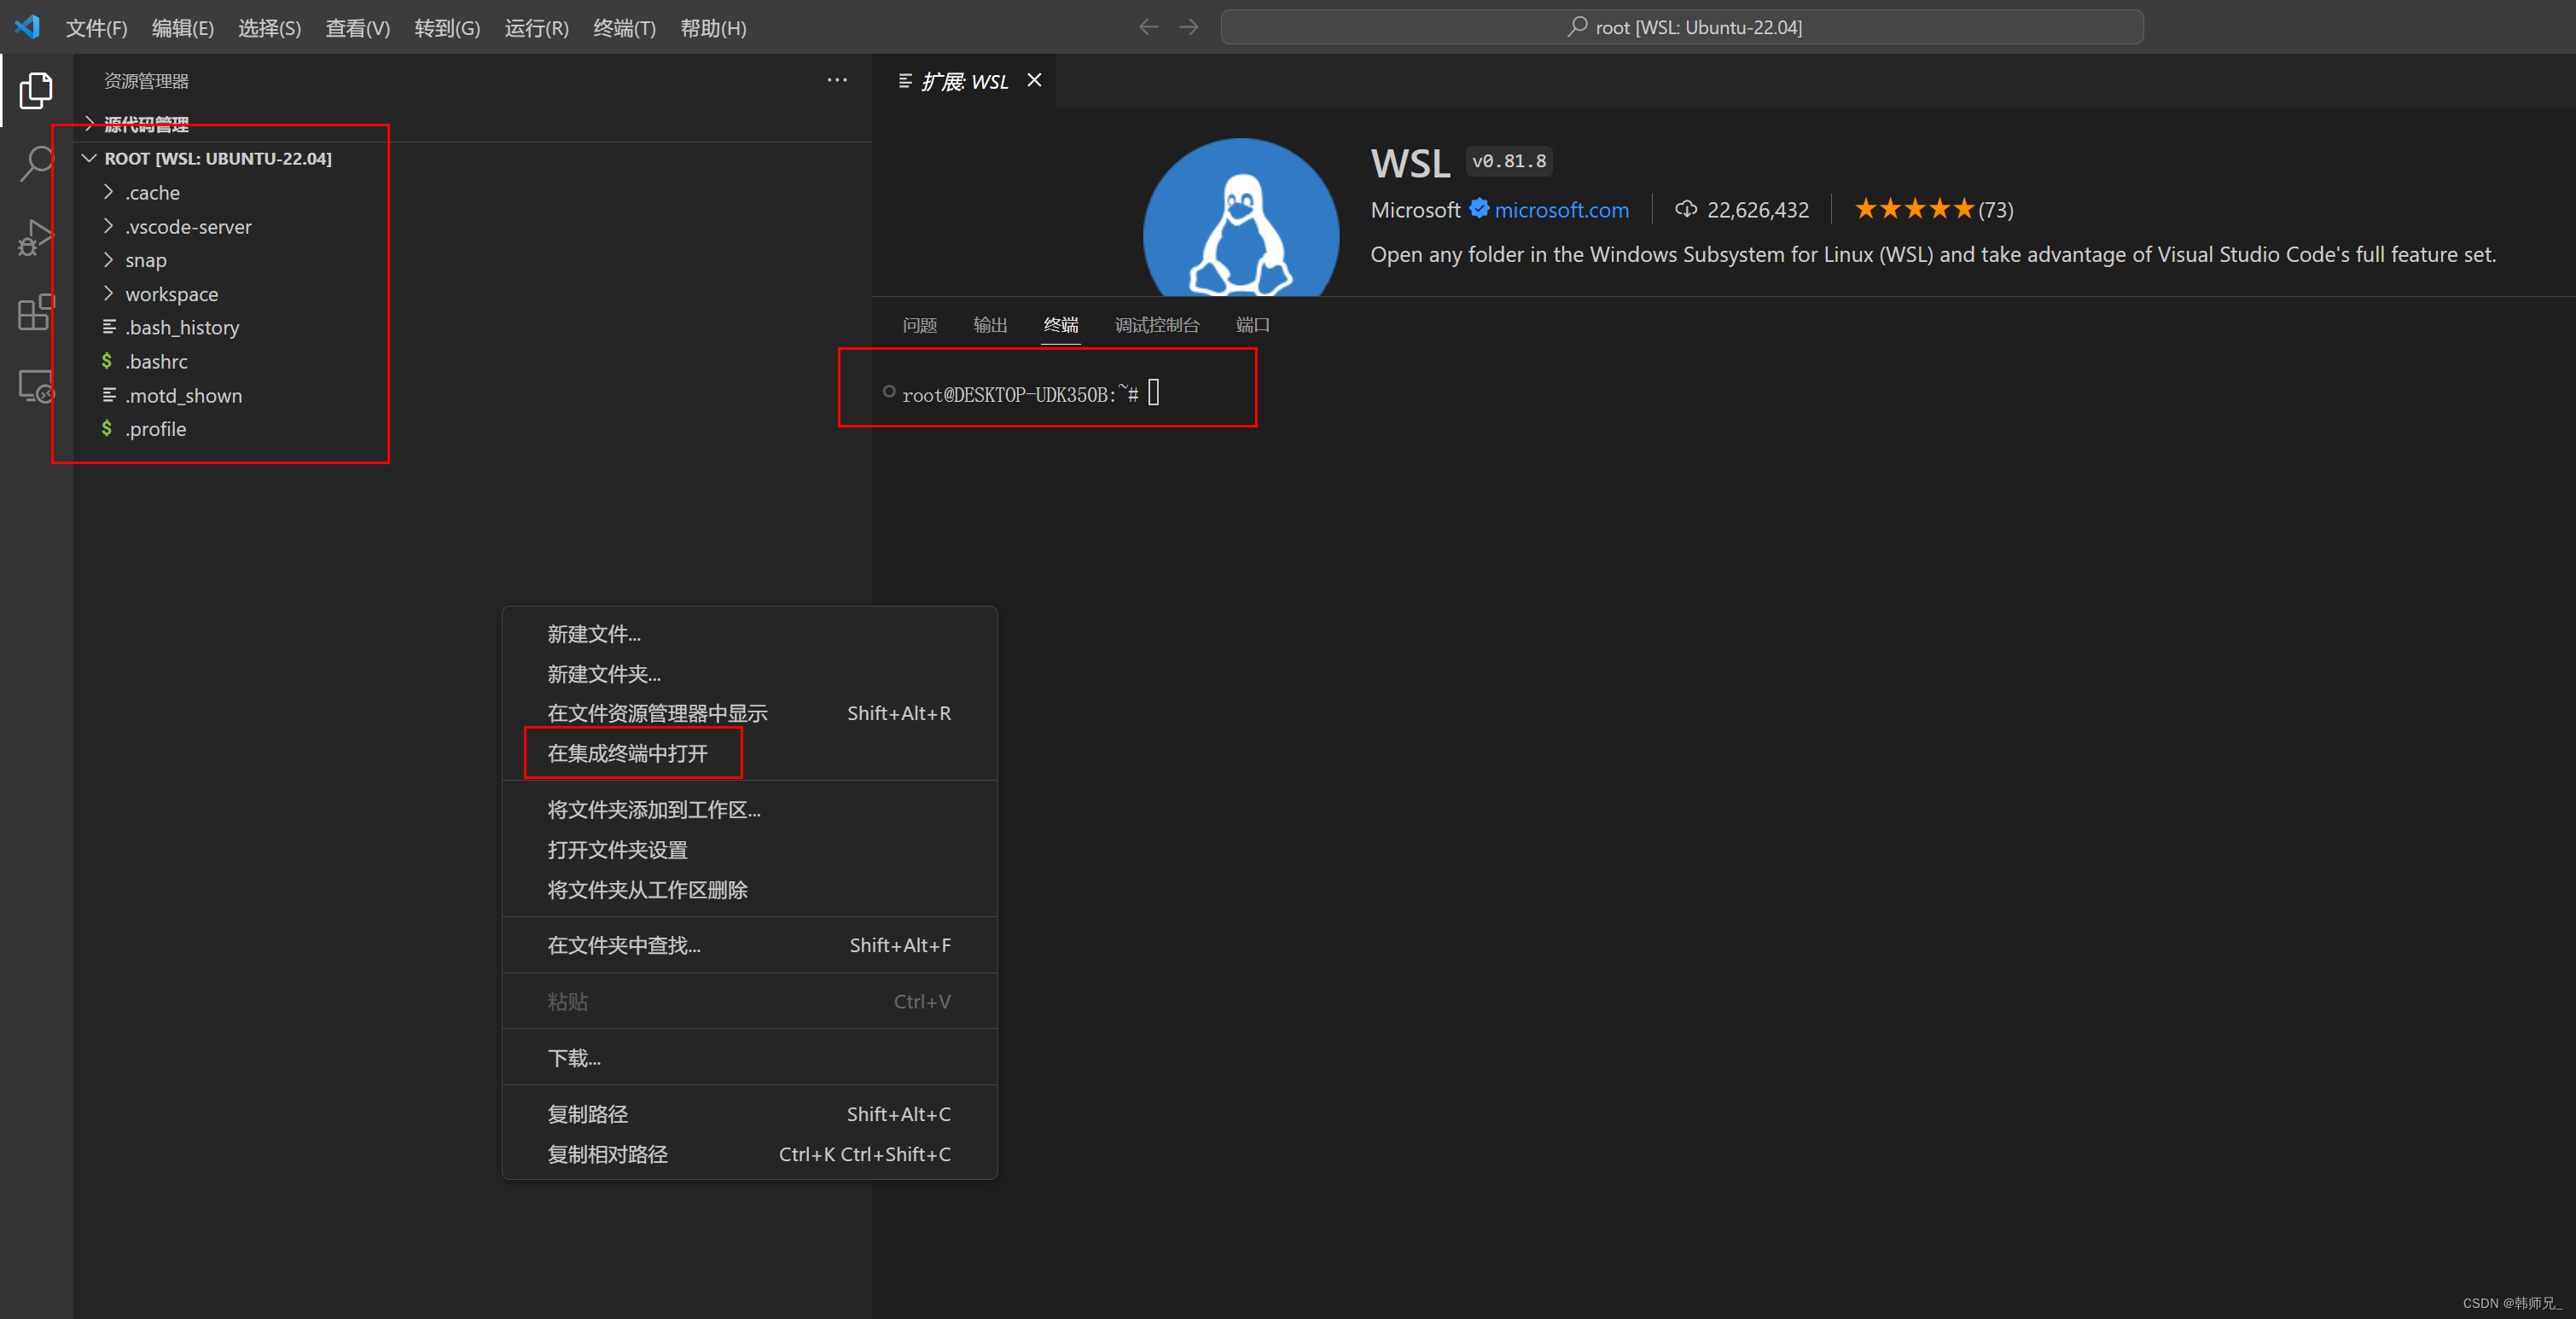Open the 查看(V) menu

coord(358,28)
